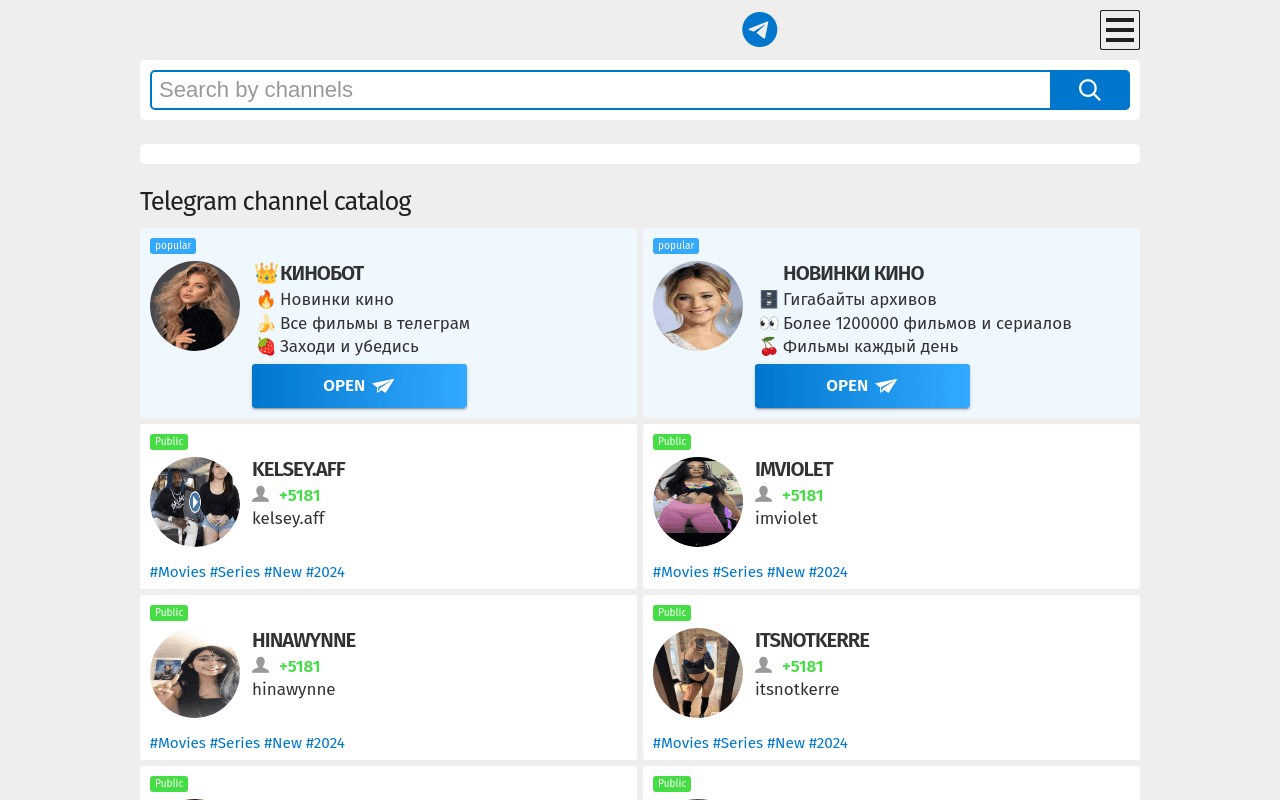1280x800 pixels.
Task: Click the 'itsnotkerre' username text
Action: pyautogui.click(x=797, y=689)
